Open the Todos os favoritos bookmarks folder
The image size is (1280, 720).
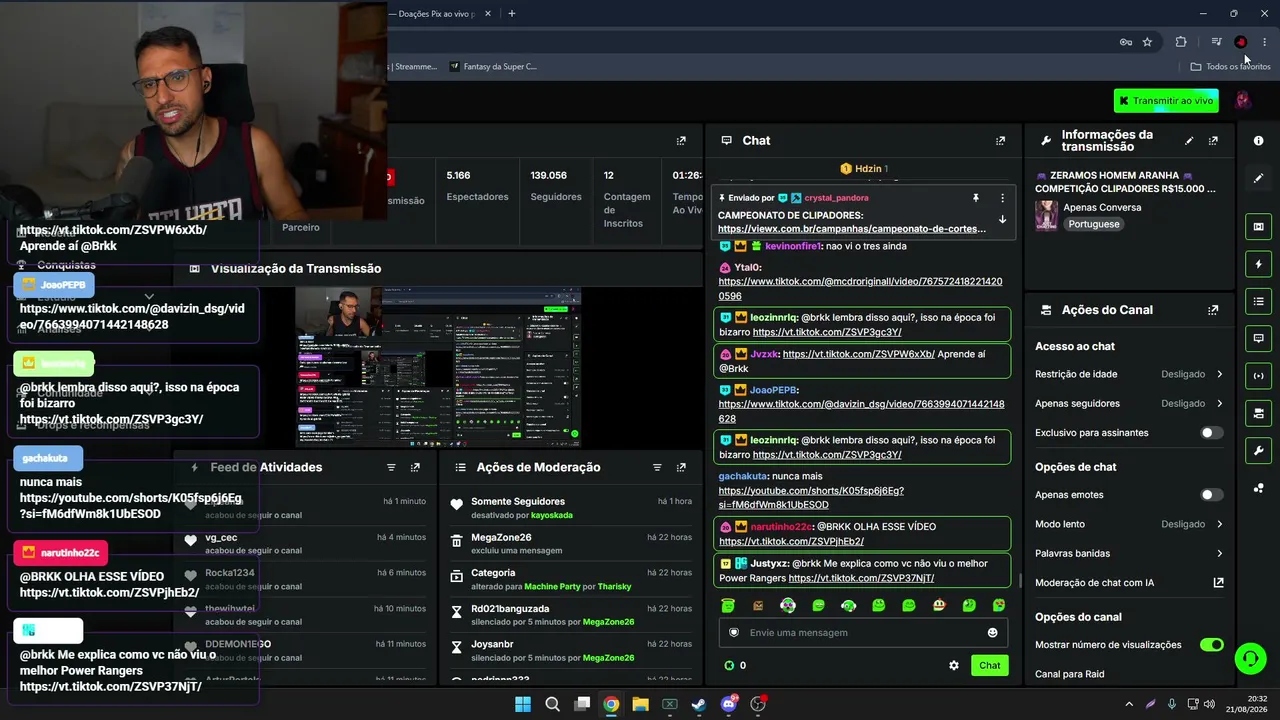(1230, 67)
